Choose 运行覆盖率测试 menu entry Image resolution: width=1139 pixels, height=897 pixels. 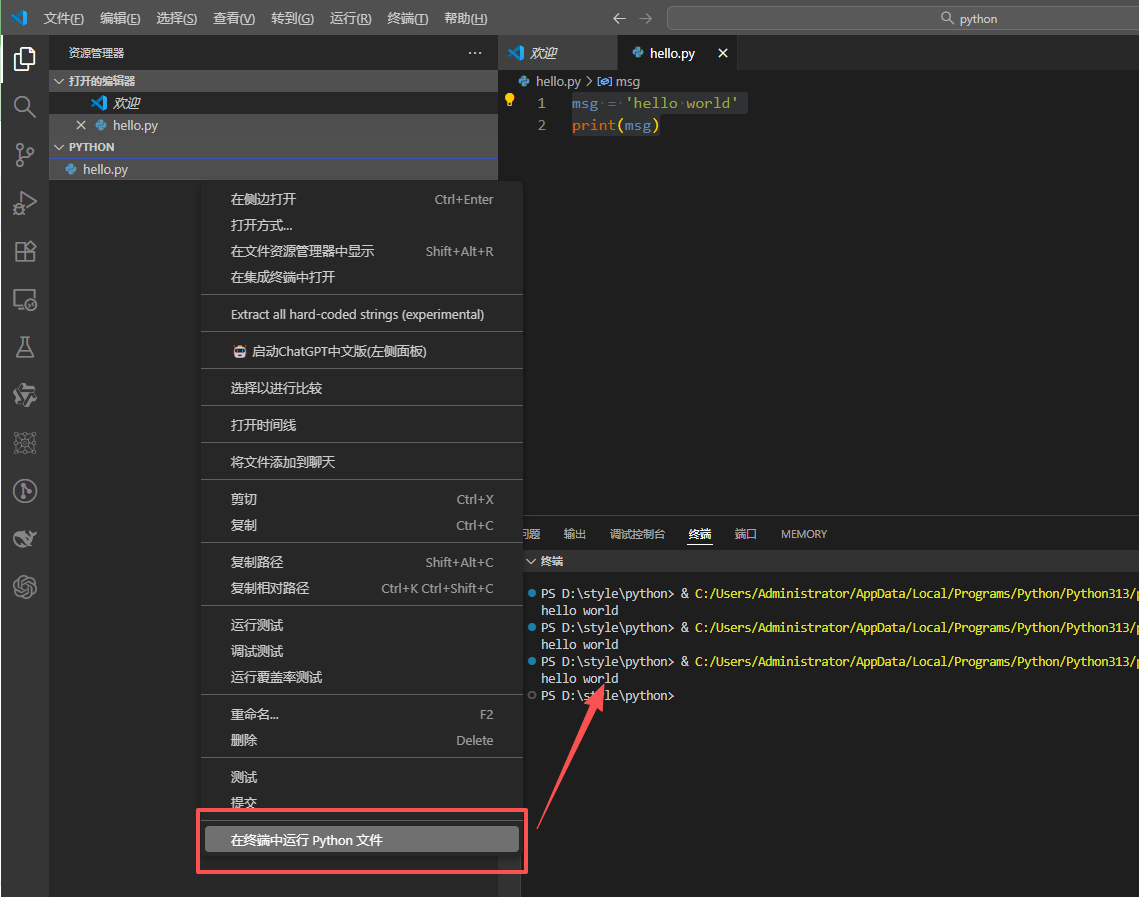(x=362, y=677)
